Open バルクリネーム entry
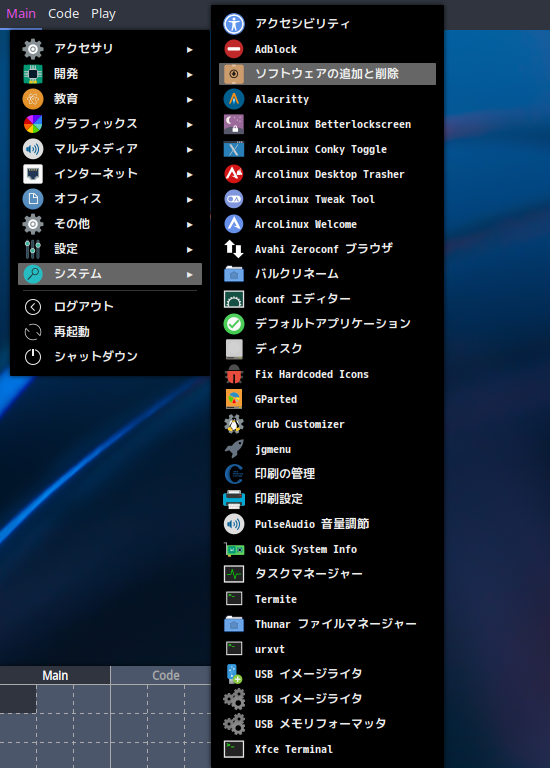Image resolution: width=550 pixels, height=768 pixels. (327, 274)
